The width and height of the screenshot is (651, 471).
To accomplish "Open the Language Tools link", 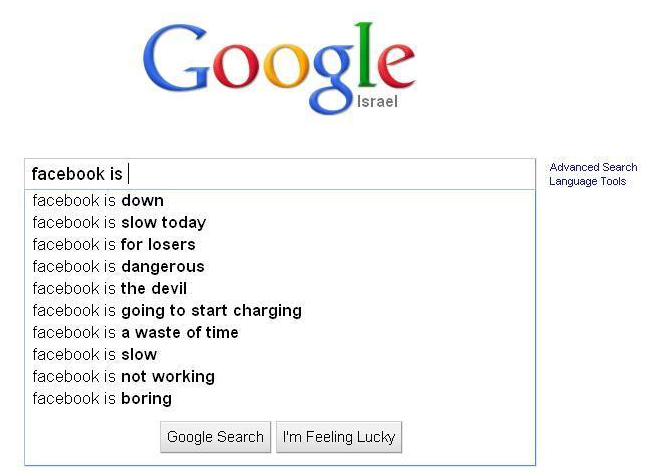I will pyautogui.click(x=587, y=181).
